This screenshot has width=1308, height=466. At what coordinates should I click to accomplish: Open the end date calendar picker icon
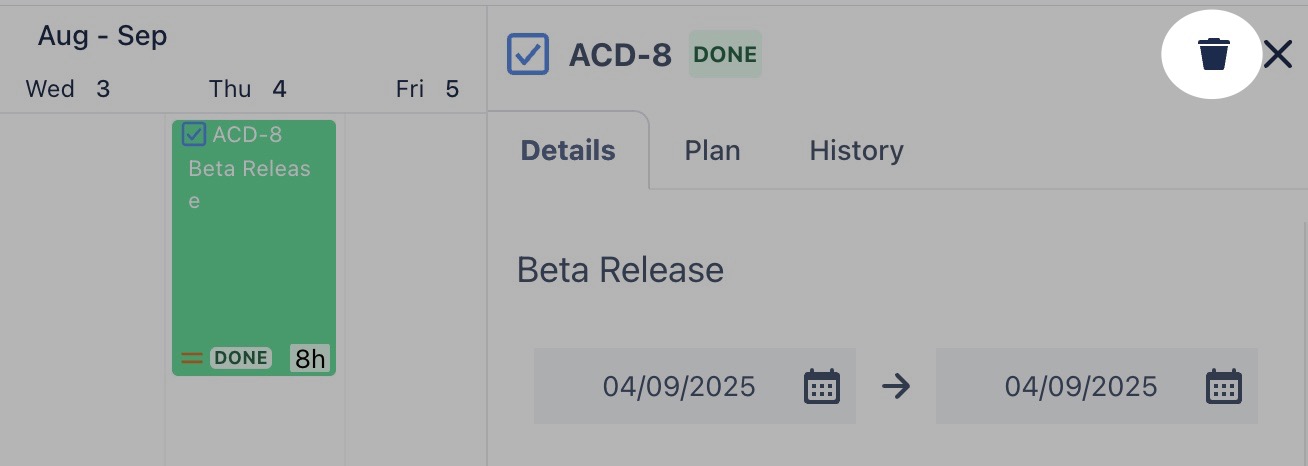(1224, 386)
